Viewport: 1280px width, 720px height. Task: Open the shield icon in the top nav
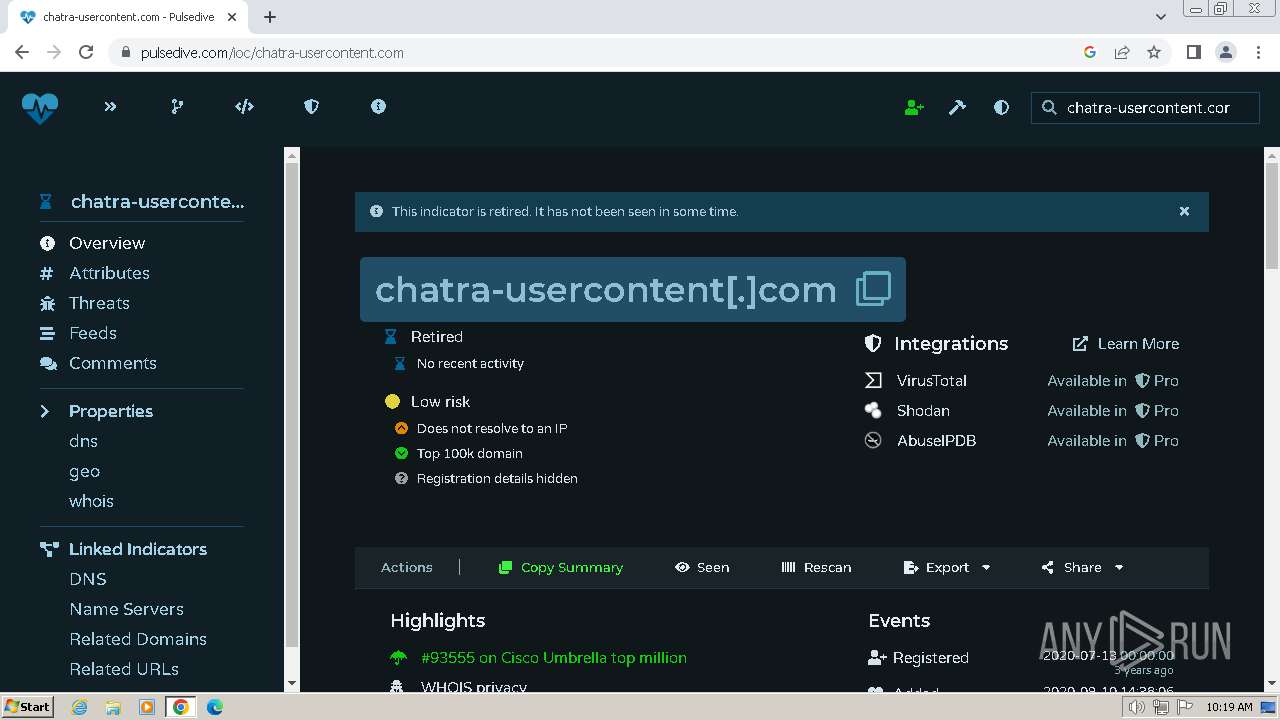pyautogui.click(x=311, y=106)
